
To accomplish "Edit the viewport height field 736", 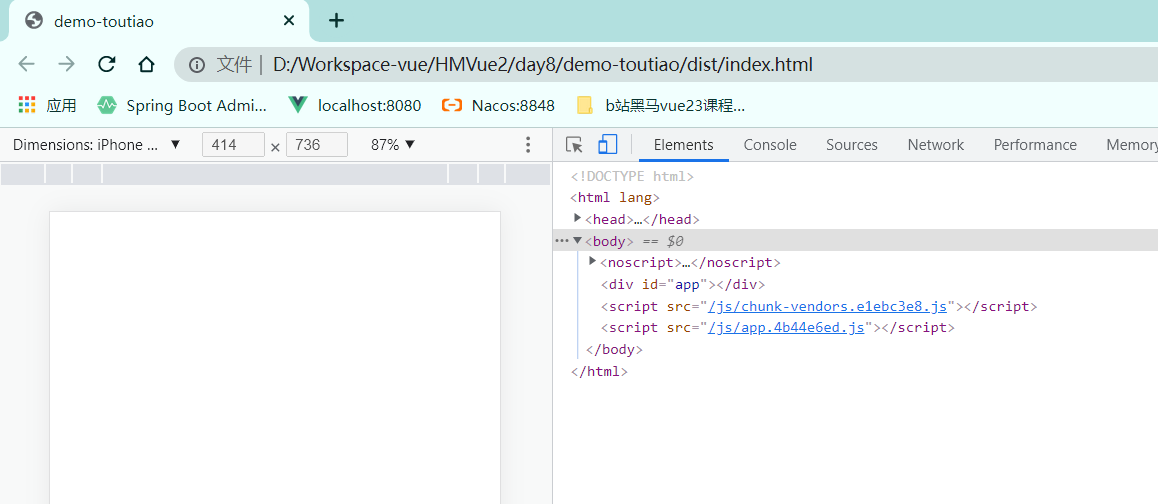I will coord(317,145).
